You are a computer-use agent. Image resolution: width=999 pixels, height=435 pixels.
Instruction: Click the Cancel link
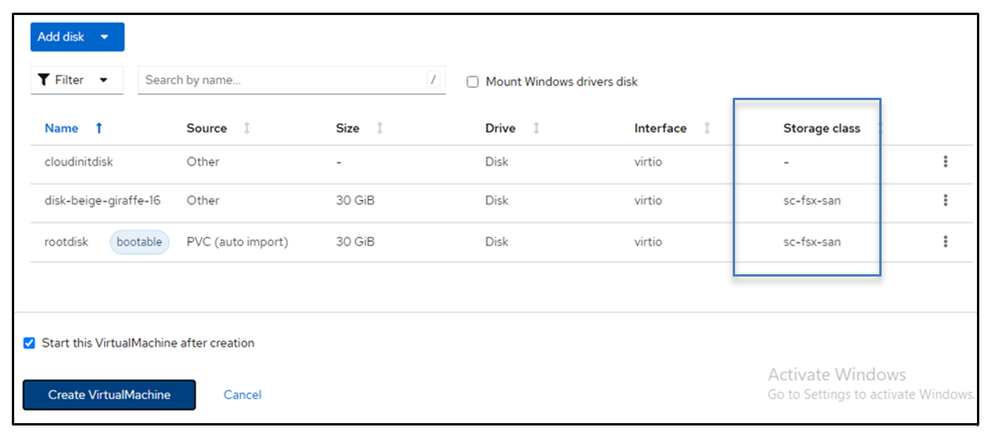click(242, 395)
